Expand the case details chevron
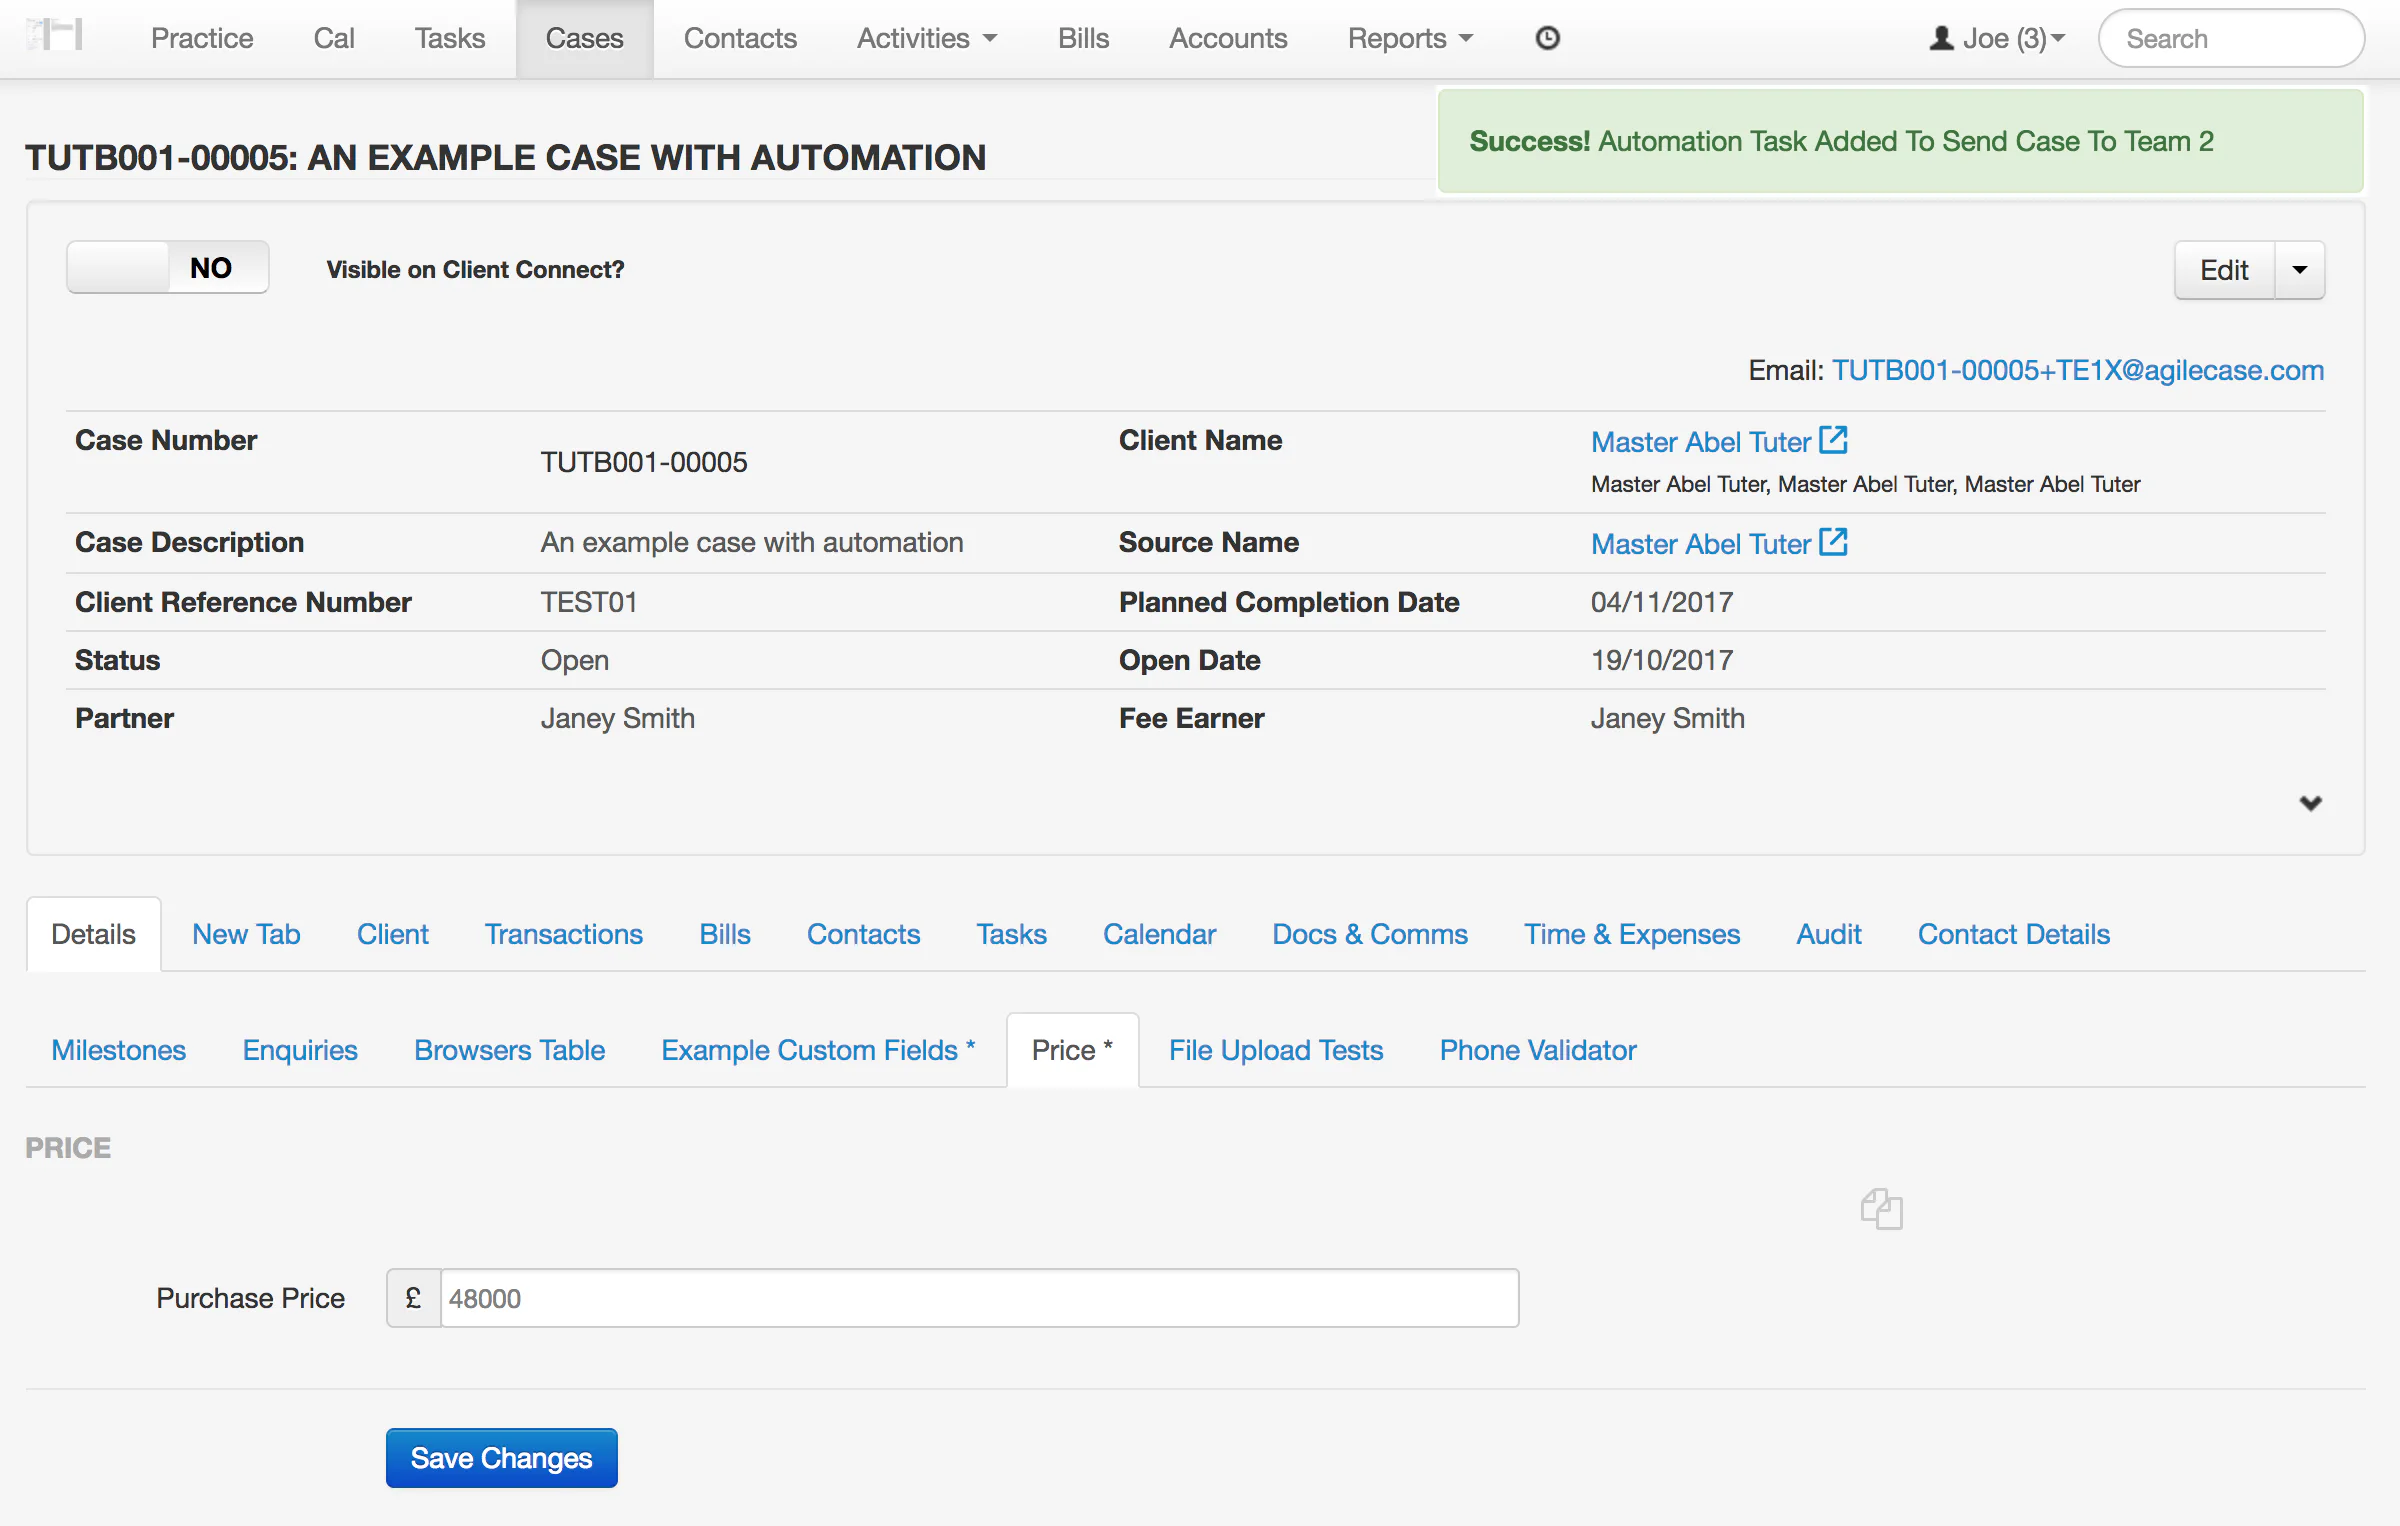 2311,803
